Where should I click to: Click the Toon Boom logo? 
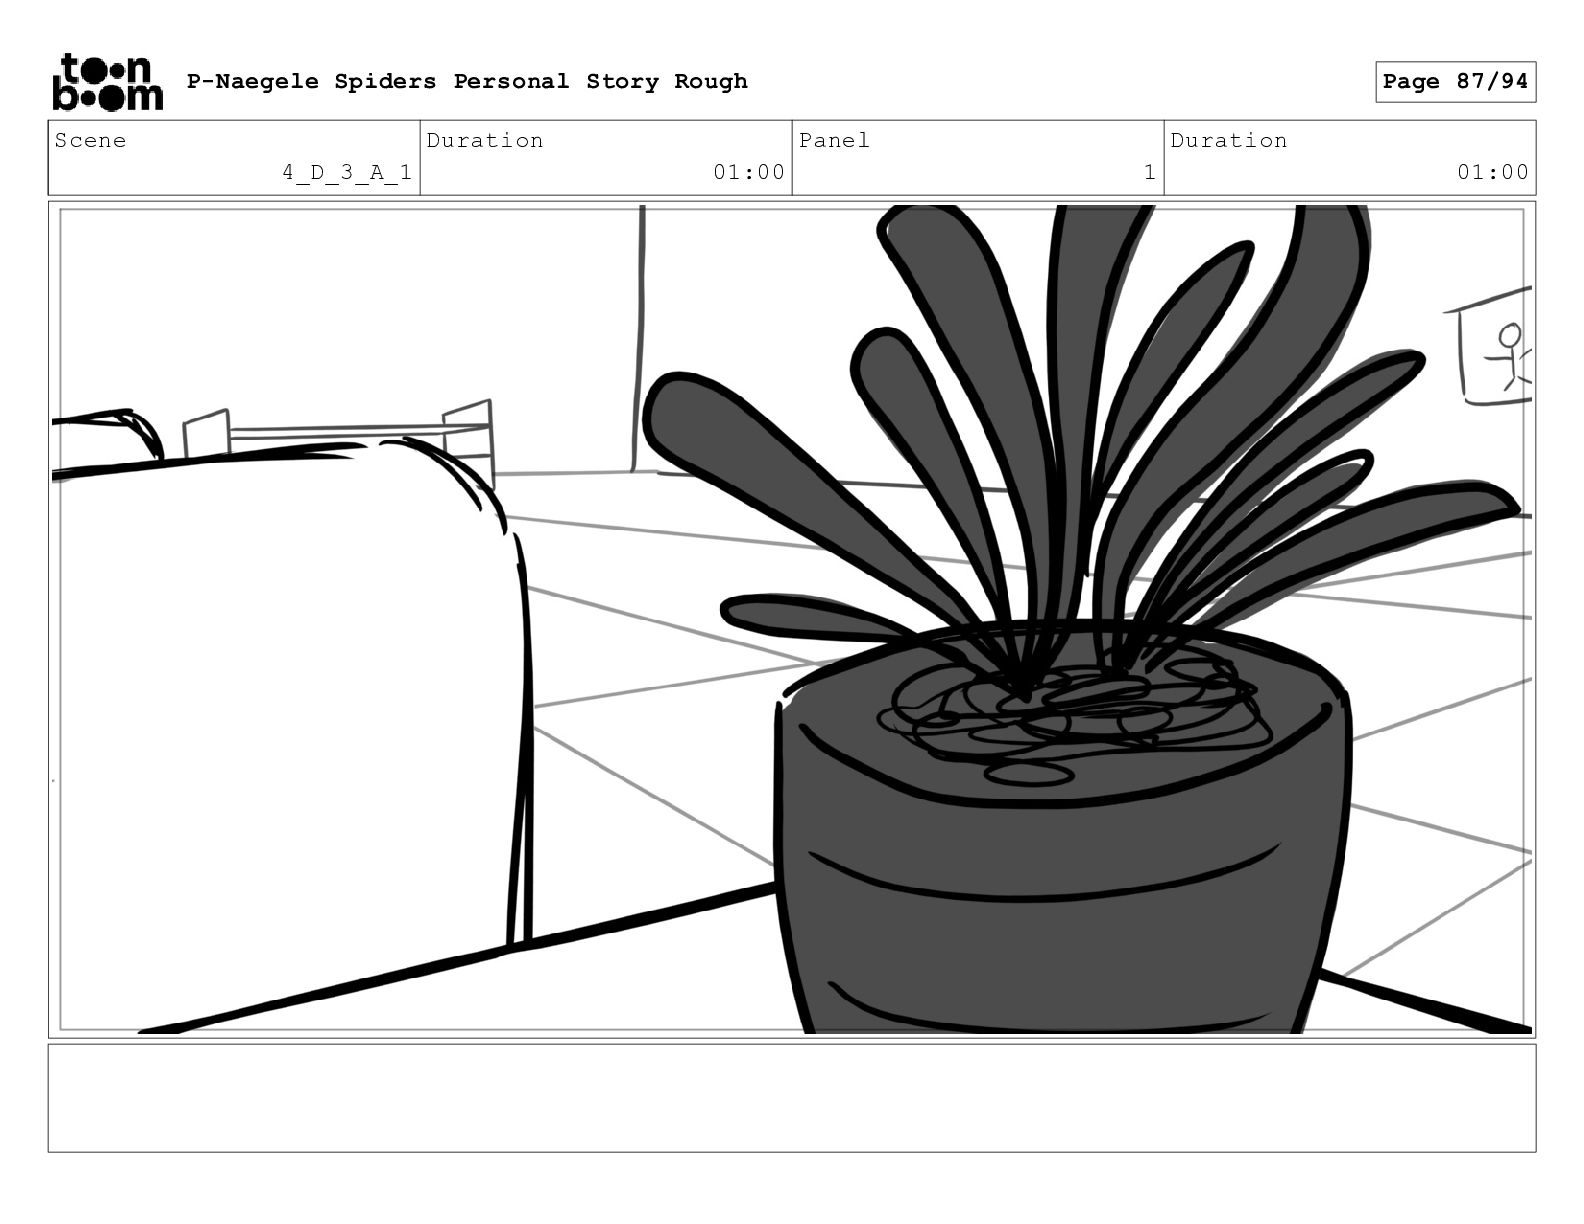click(x=107, y=81)
